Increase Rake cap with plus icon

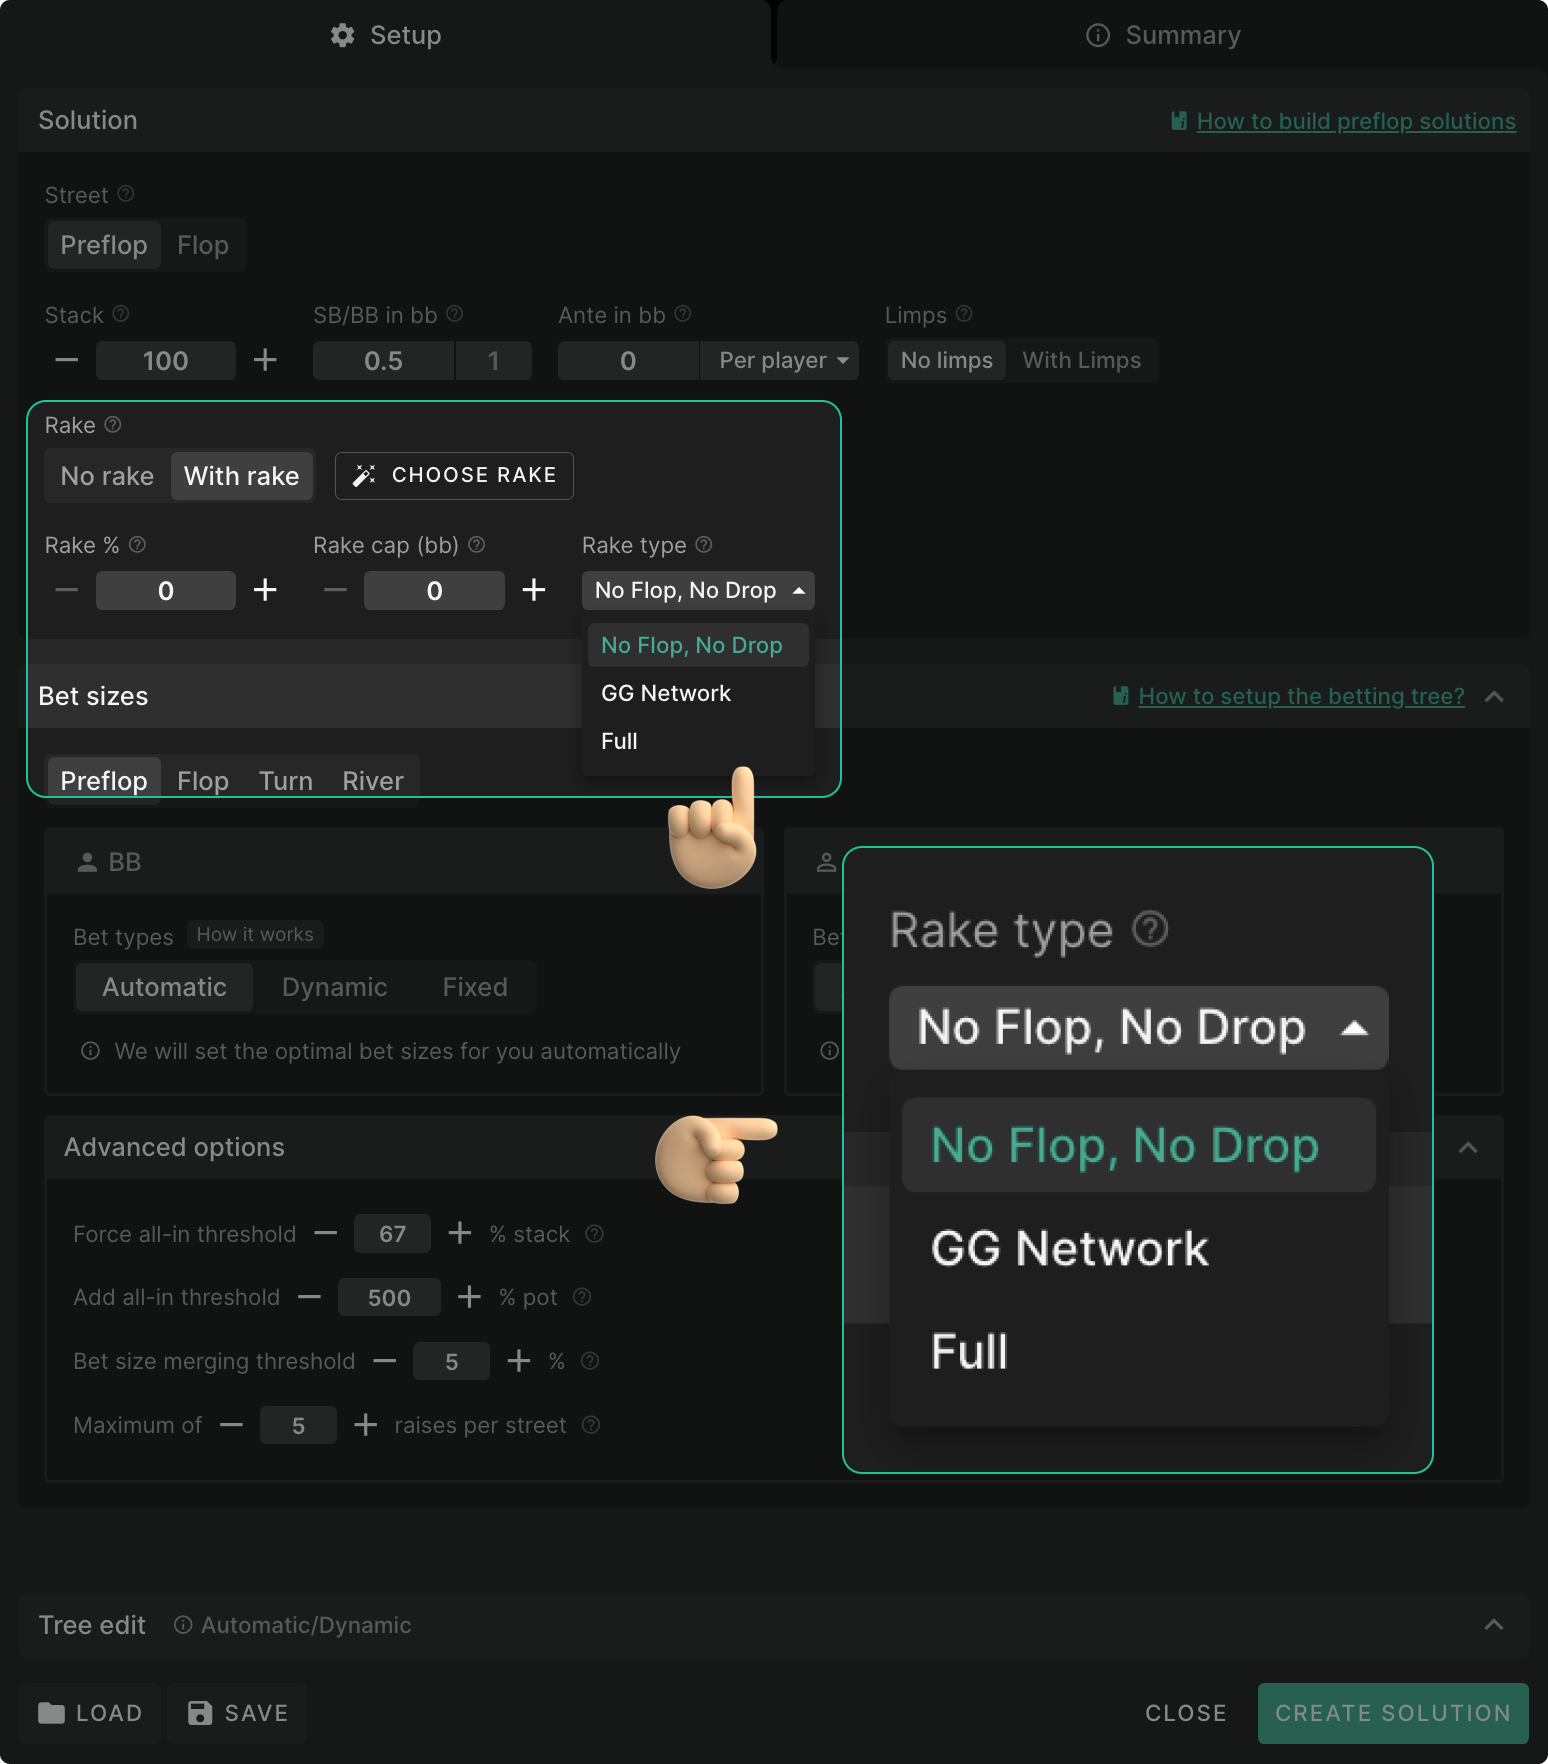534,590
